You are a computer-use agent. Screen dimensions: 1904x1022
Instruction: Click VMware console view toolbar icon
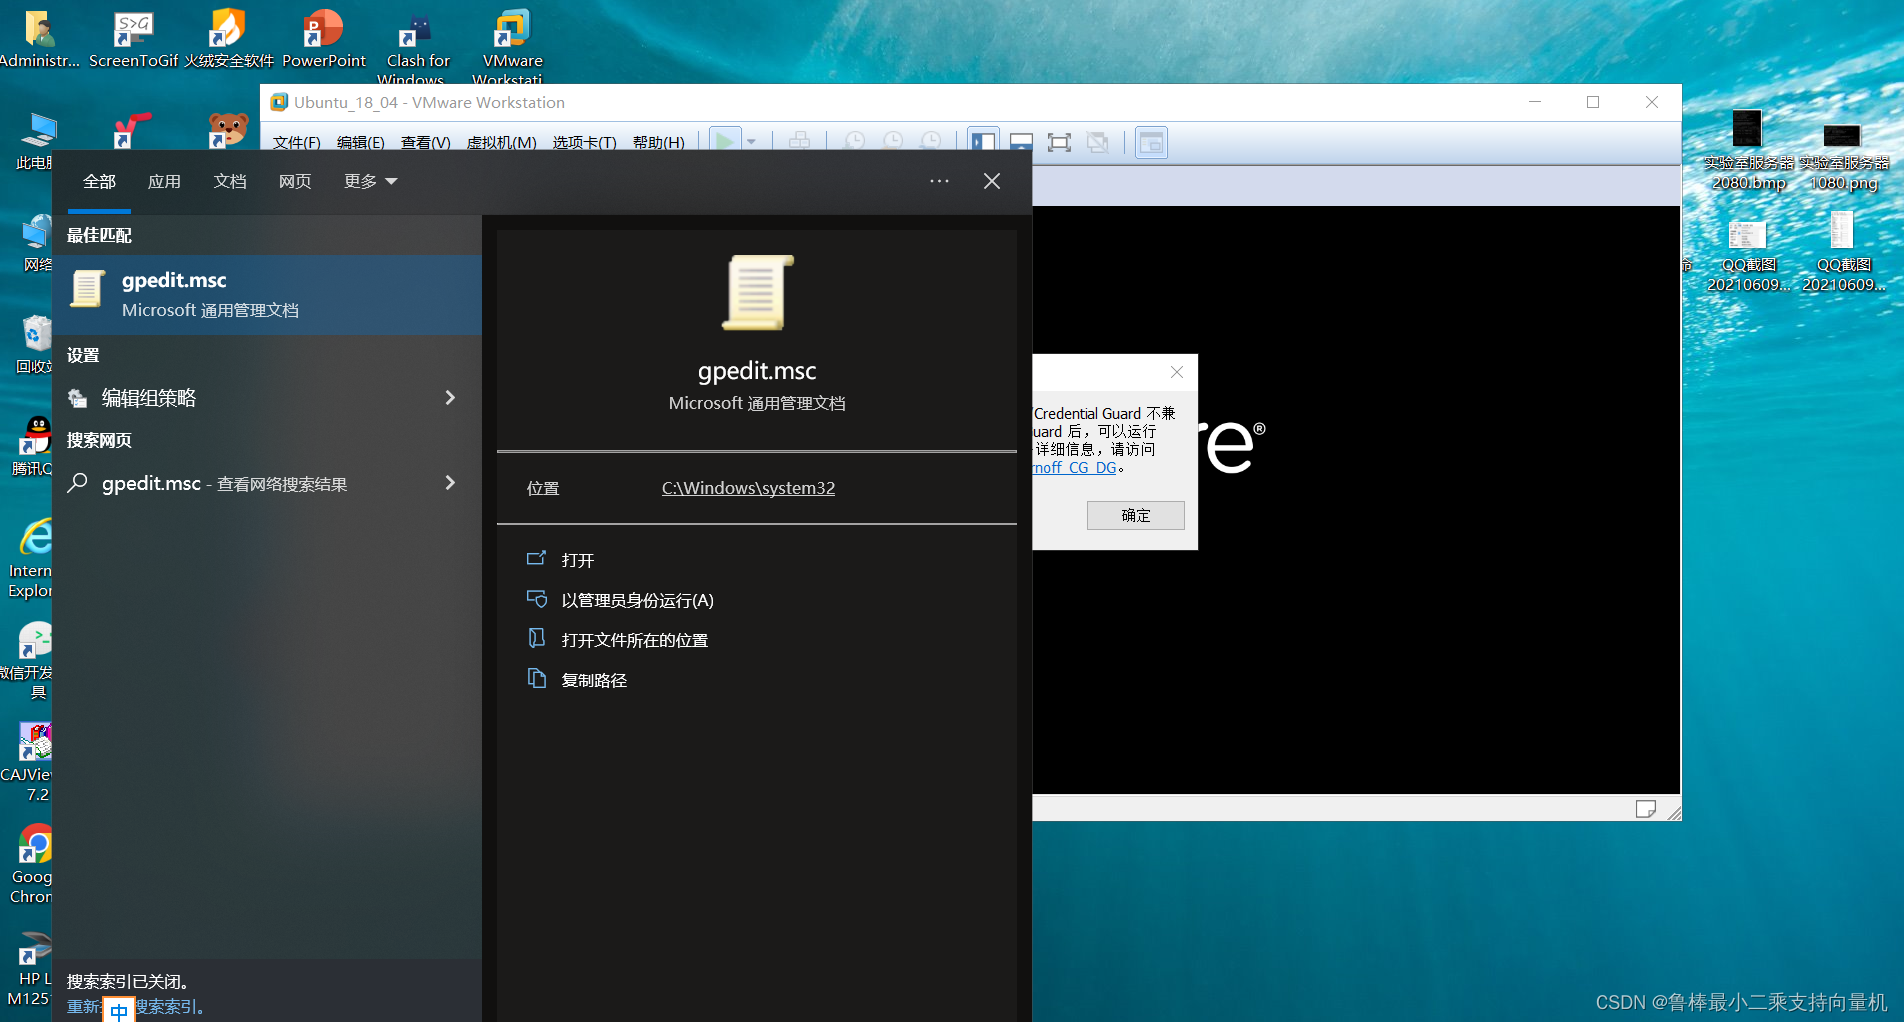click(x=1151, y=142)
